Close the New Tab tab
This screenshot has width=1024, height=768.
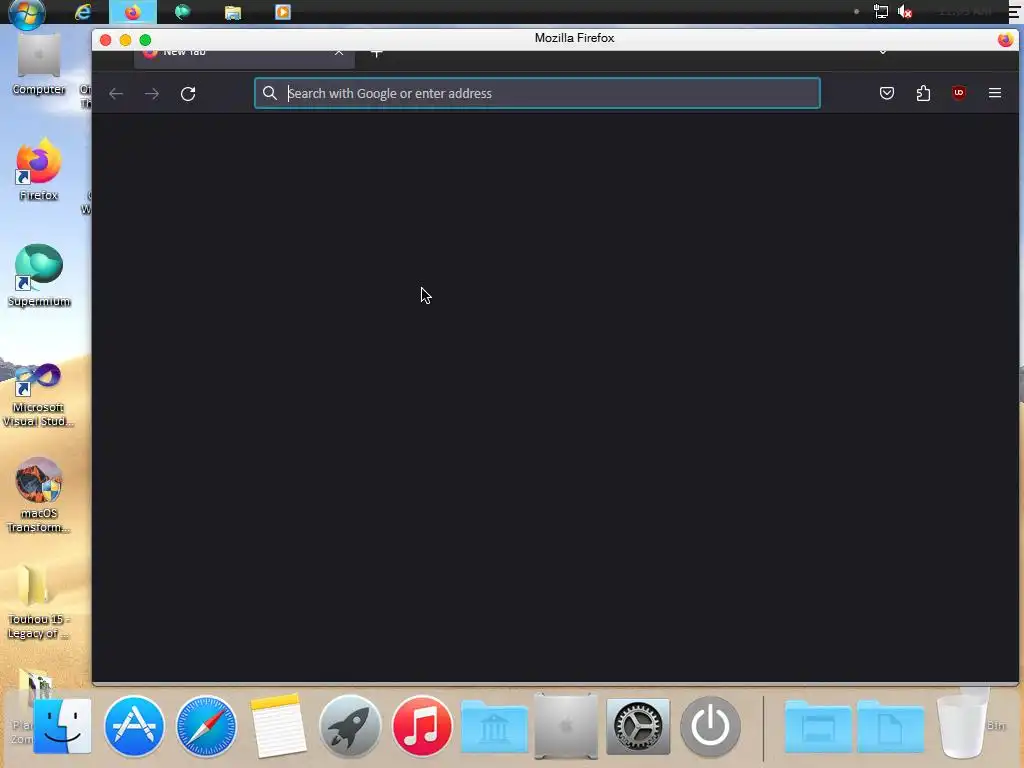click(338, 52)
